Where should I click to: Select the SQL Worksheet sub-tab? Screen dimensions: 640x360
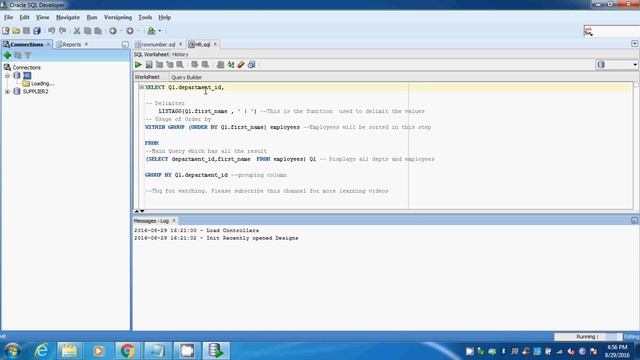point(151,54)
